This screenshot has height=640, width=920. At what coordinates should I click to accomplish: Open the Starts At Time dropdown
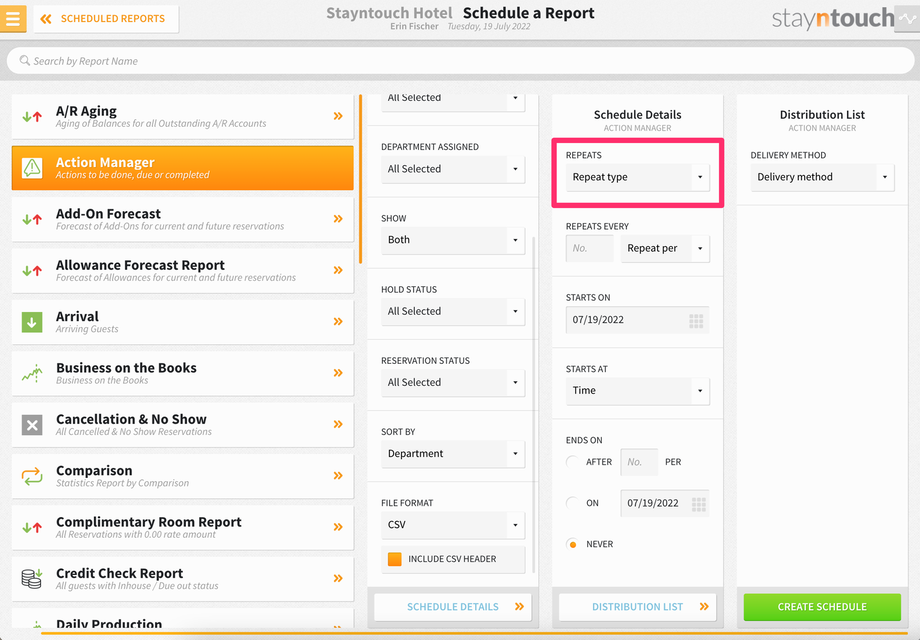(638, 391)
